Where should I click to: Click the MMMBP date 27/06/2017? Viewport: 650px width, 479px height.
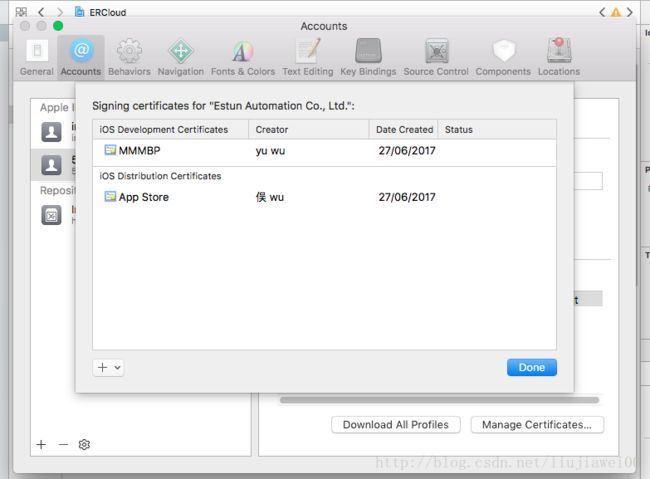tap(407, 151)
